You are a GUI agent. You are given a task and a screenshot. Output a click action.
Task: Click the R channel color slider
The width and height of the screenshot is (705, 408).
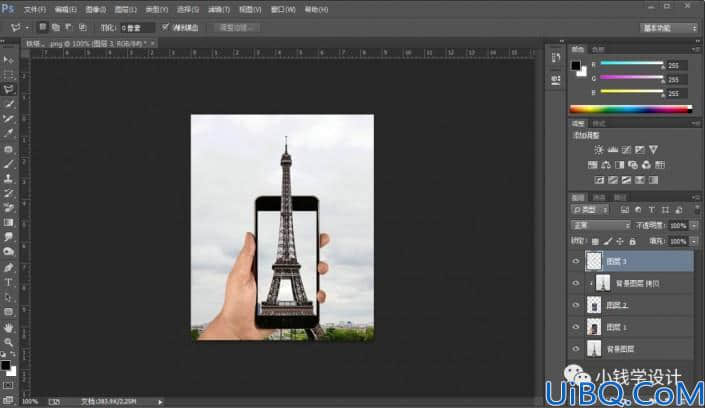click(x=632, y=64)
